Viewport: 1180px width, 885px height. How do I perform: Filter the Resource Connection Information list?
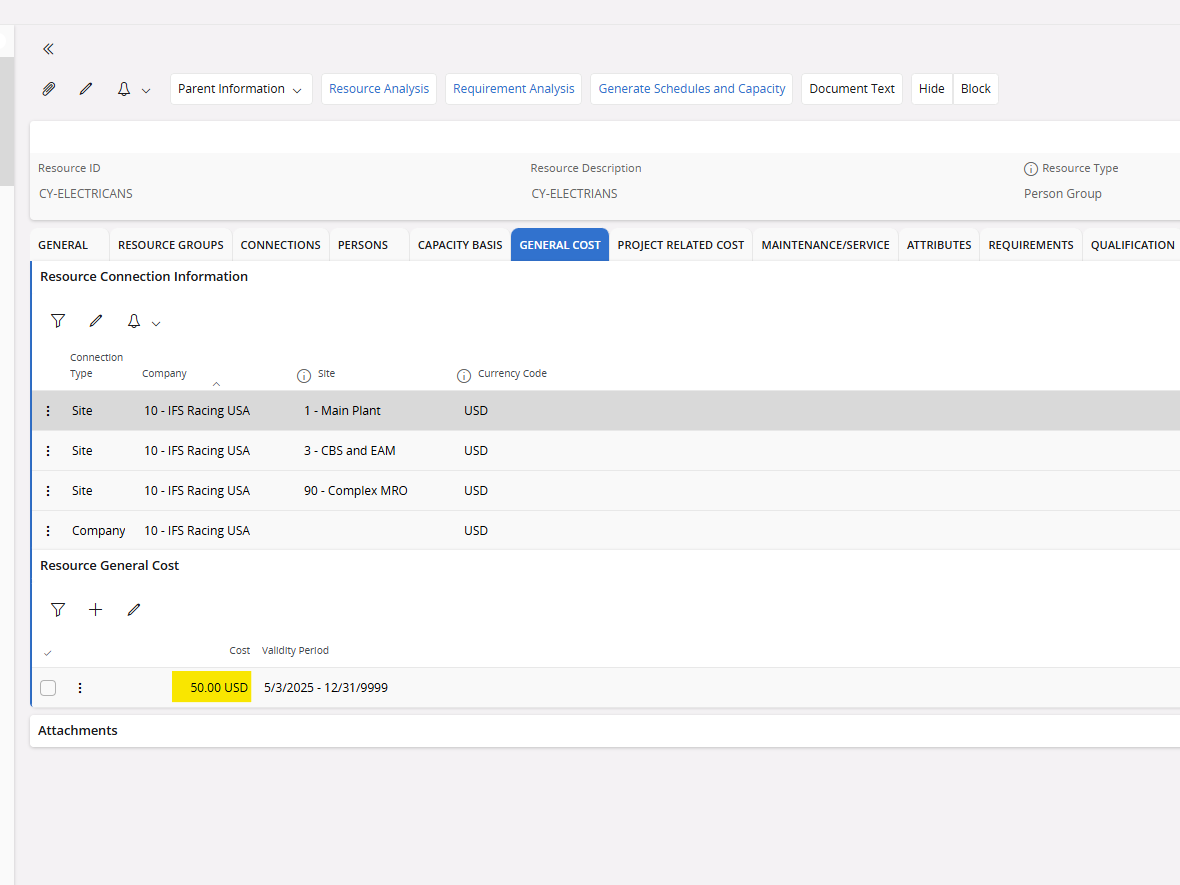click(58, 321)
